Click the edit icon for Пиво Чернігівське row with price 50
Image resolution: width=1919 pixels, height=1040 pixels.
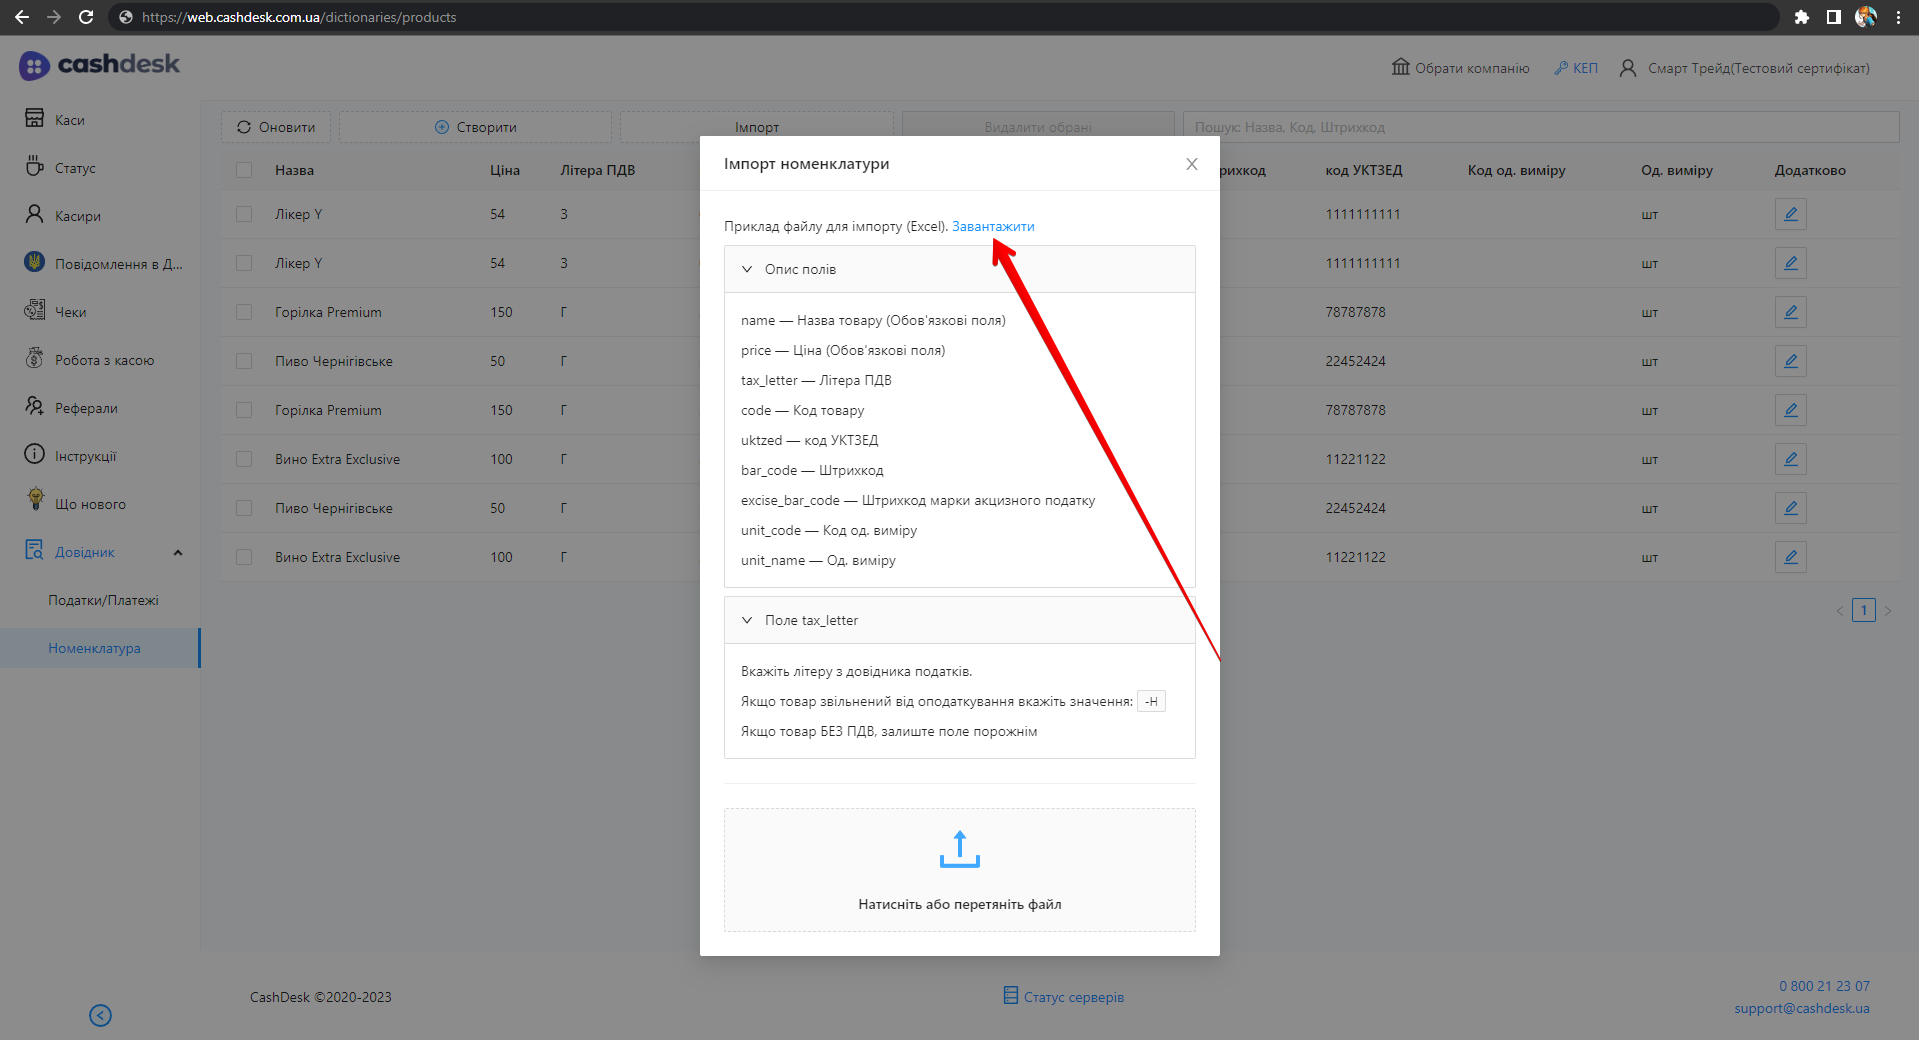click(1790, 361)
